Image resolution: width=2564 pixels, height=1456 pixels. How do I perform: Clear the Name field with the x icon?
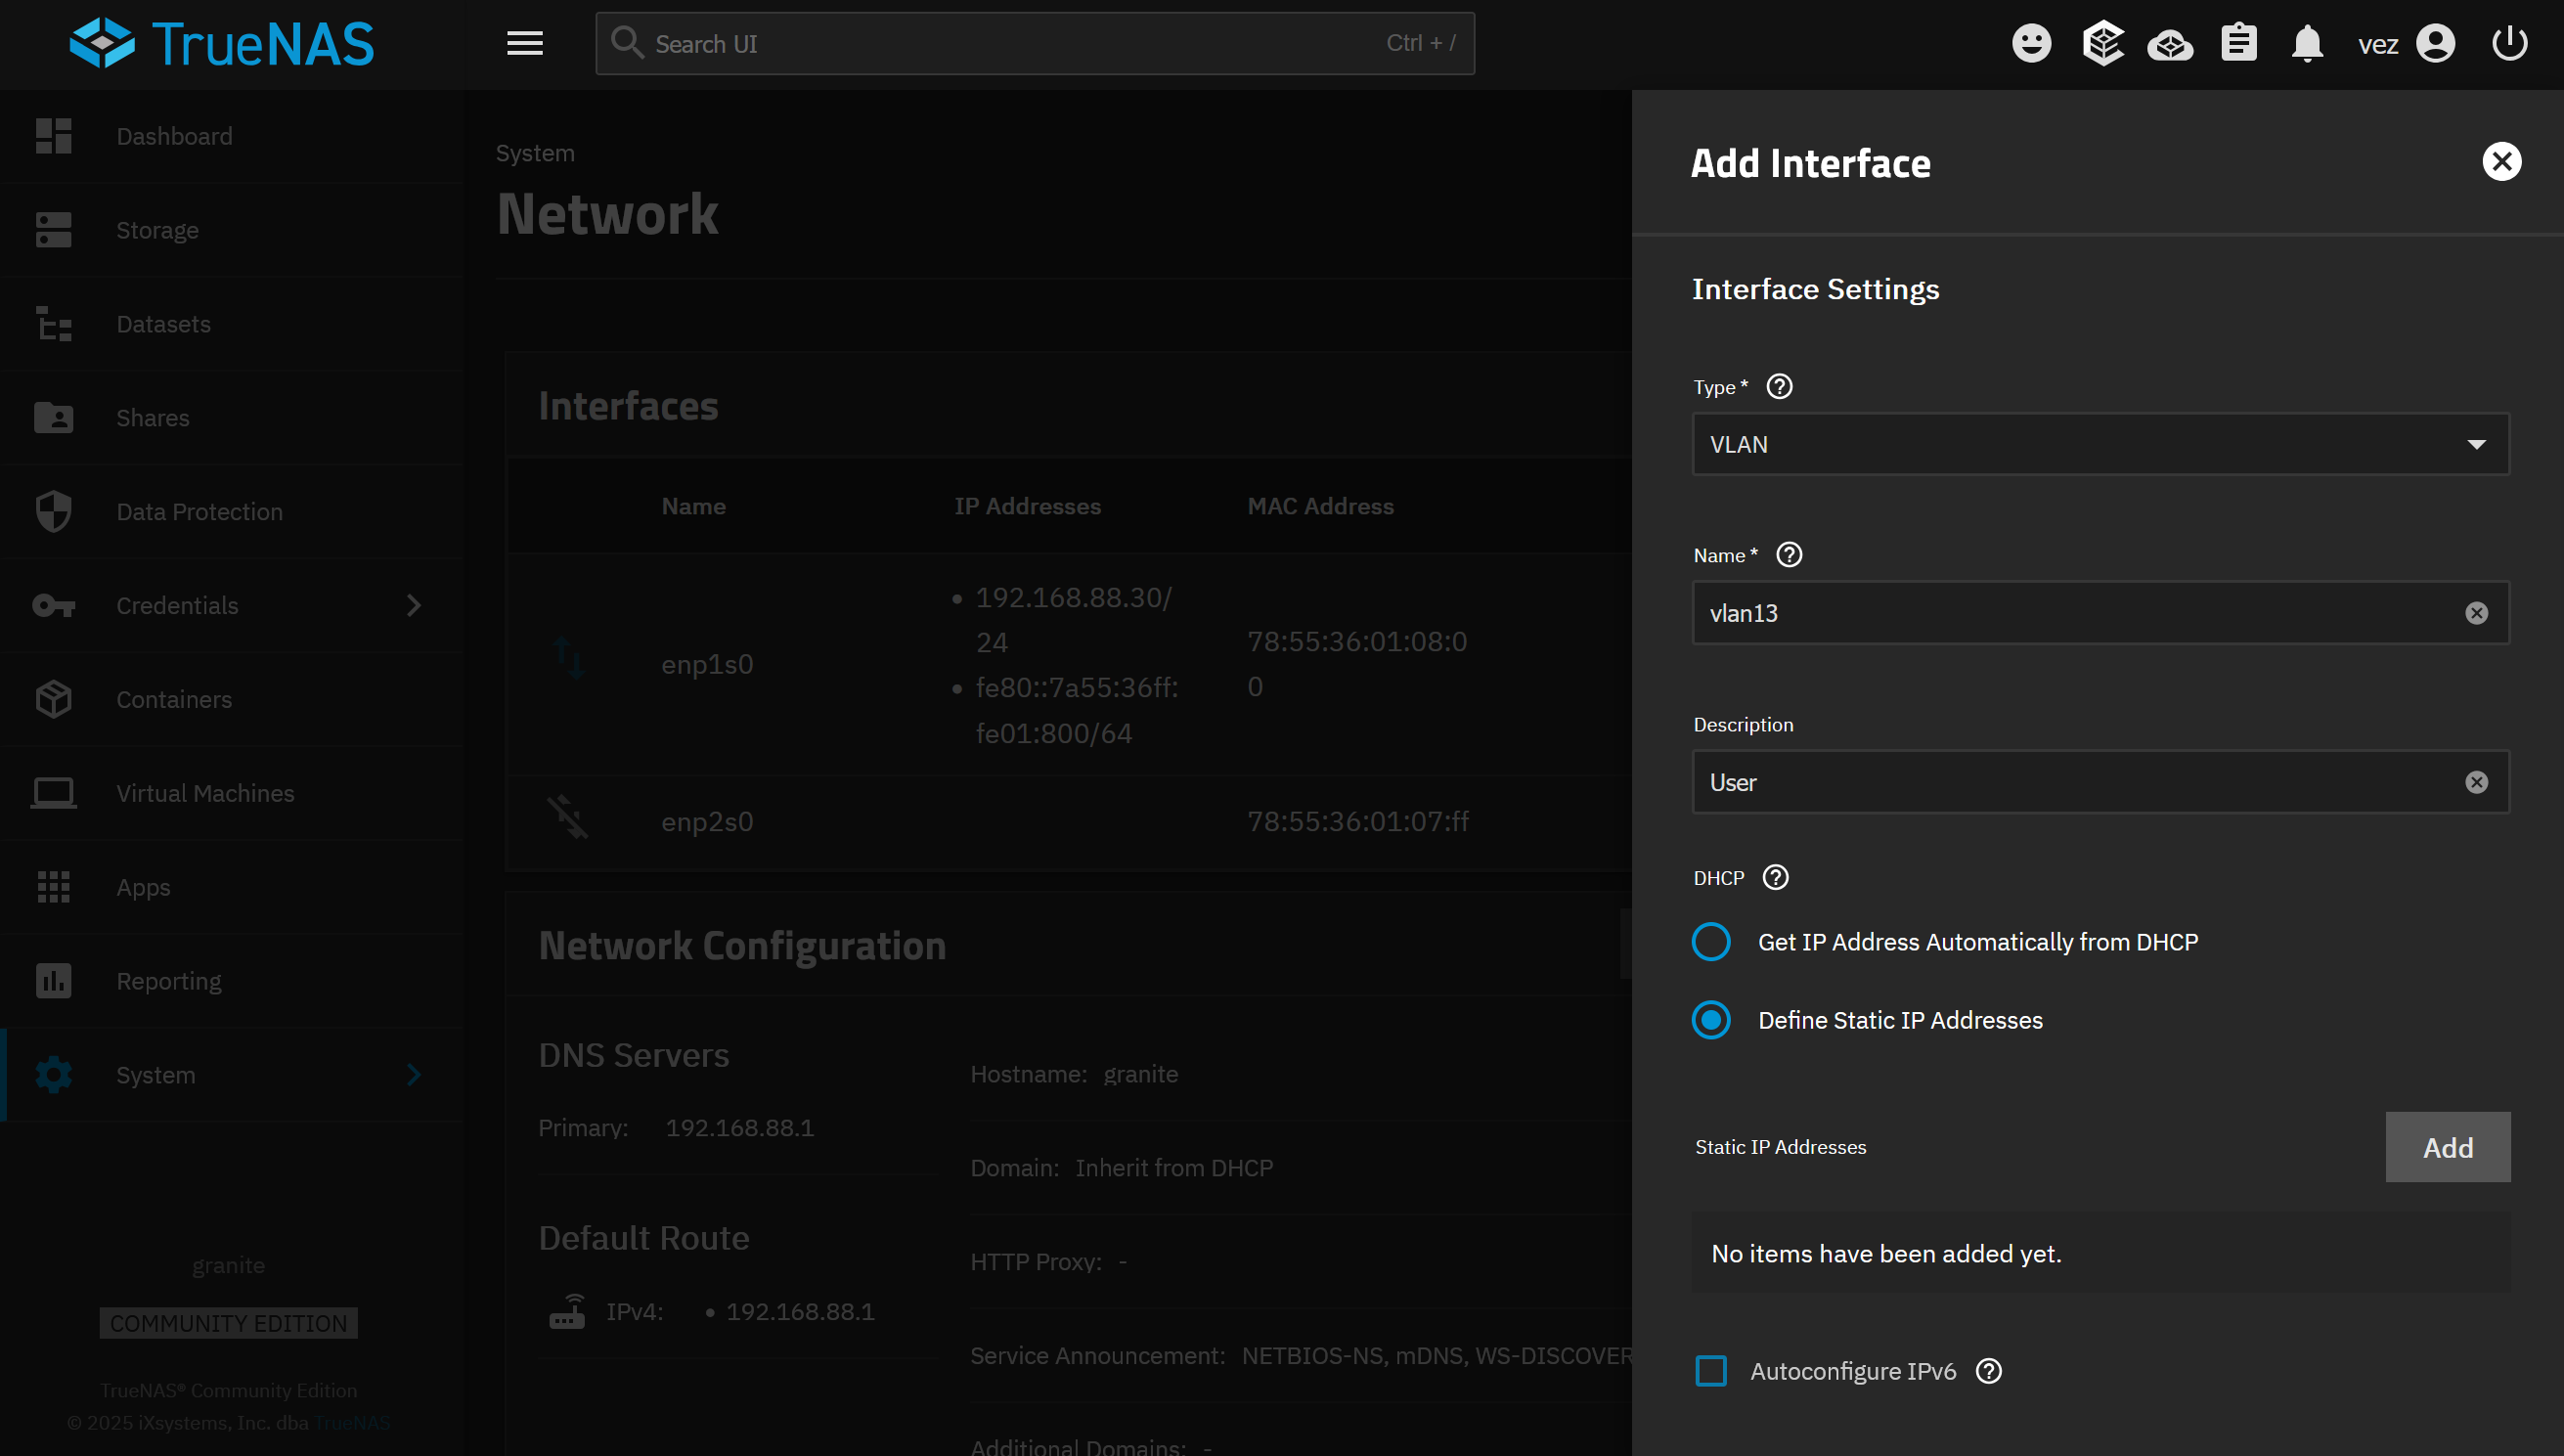(2476, 613)
